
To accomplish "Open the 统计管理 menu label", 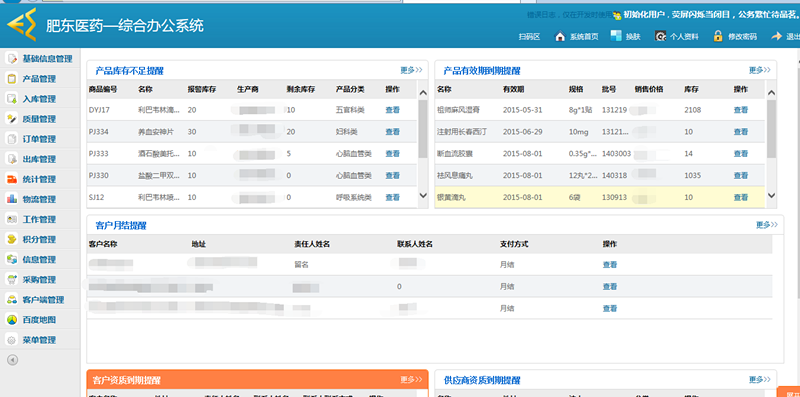I will [x=39, y=180].
